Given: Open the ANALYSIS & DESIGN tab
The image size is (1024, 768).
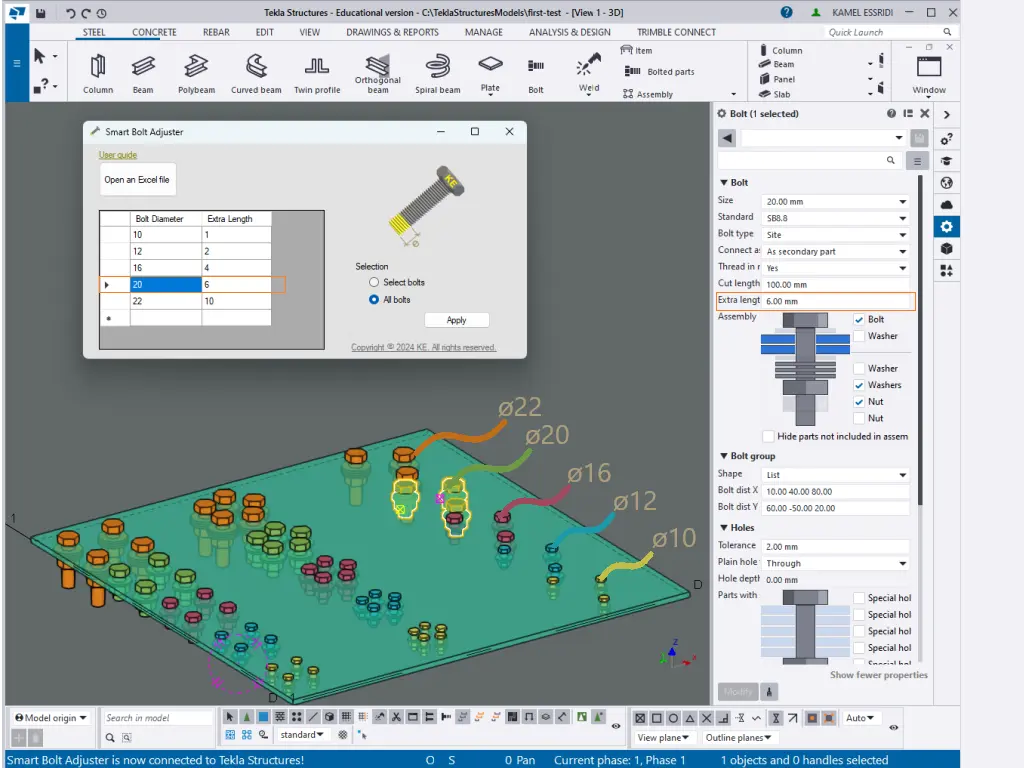Looking at the screenshot, I should tap(569, 32).
